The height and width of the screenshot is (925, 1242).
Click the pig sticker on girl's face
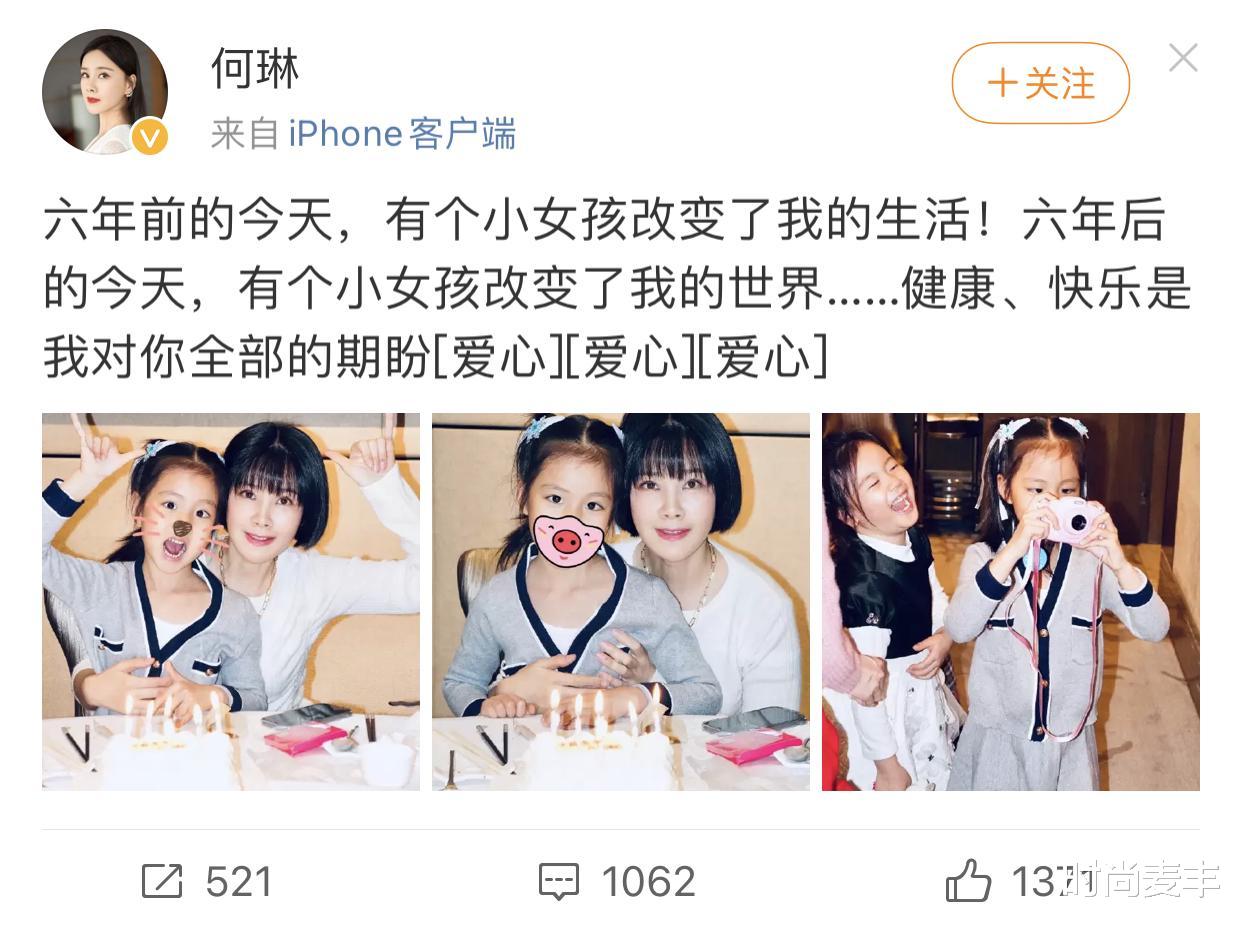[567, 539]
